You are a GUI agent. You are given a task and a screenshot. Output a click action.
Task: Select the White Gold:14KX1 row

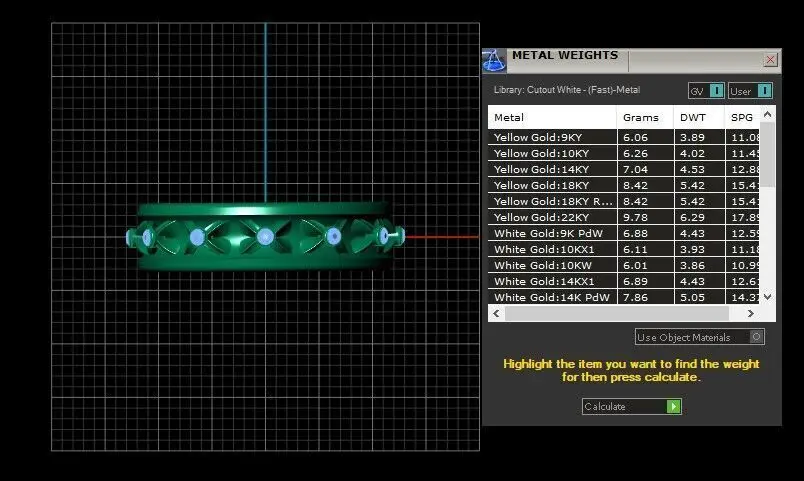pos(624,281)
